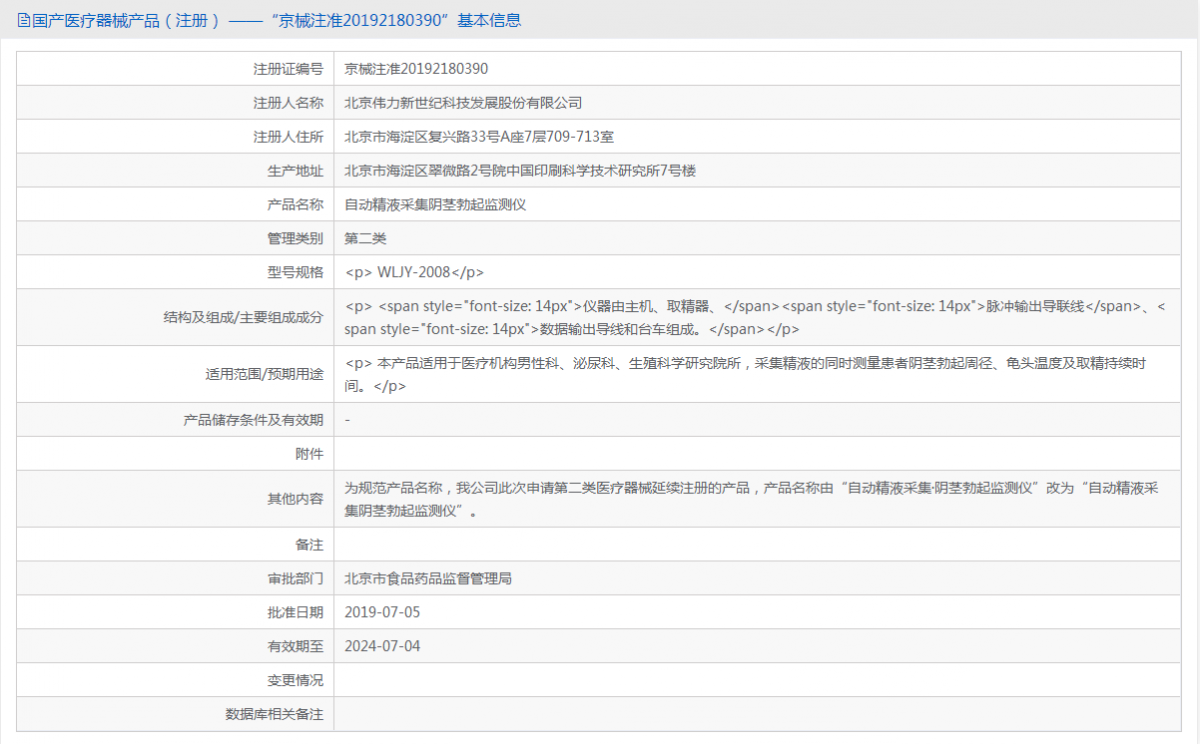Select the 变更情况 label
The height and width of the screenshot is (744, 1200).
296,681
